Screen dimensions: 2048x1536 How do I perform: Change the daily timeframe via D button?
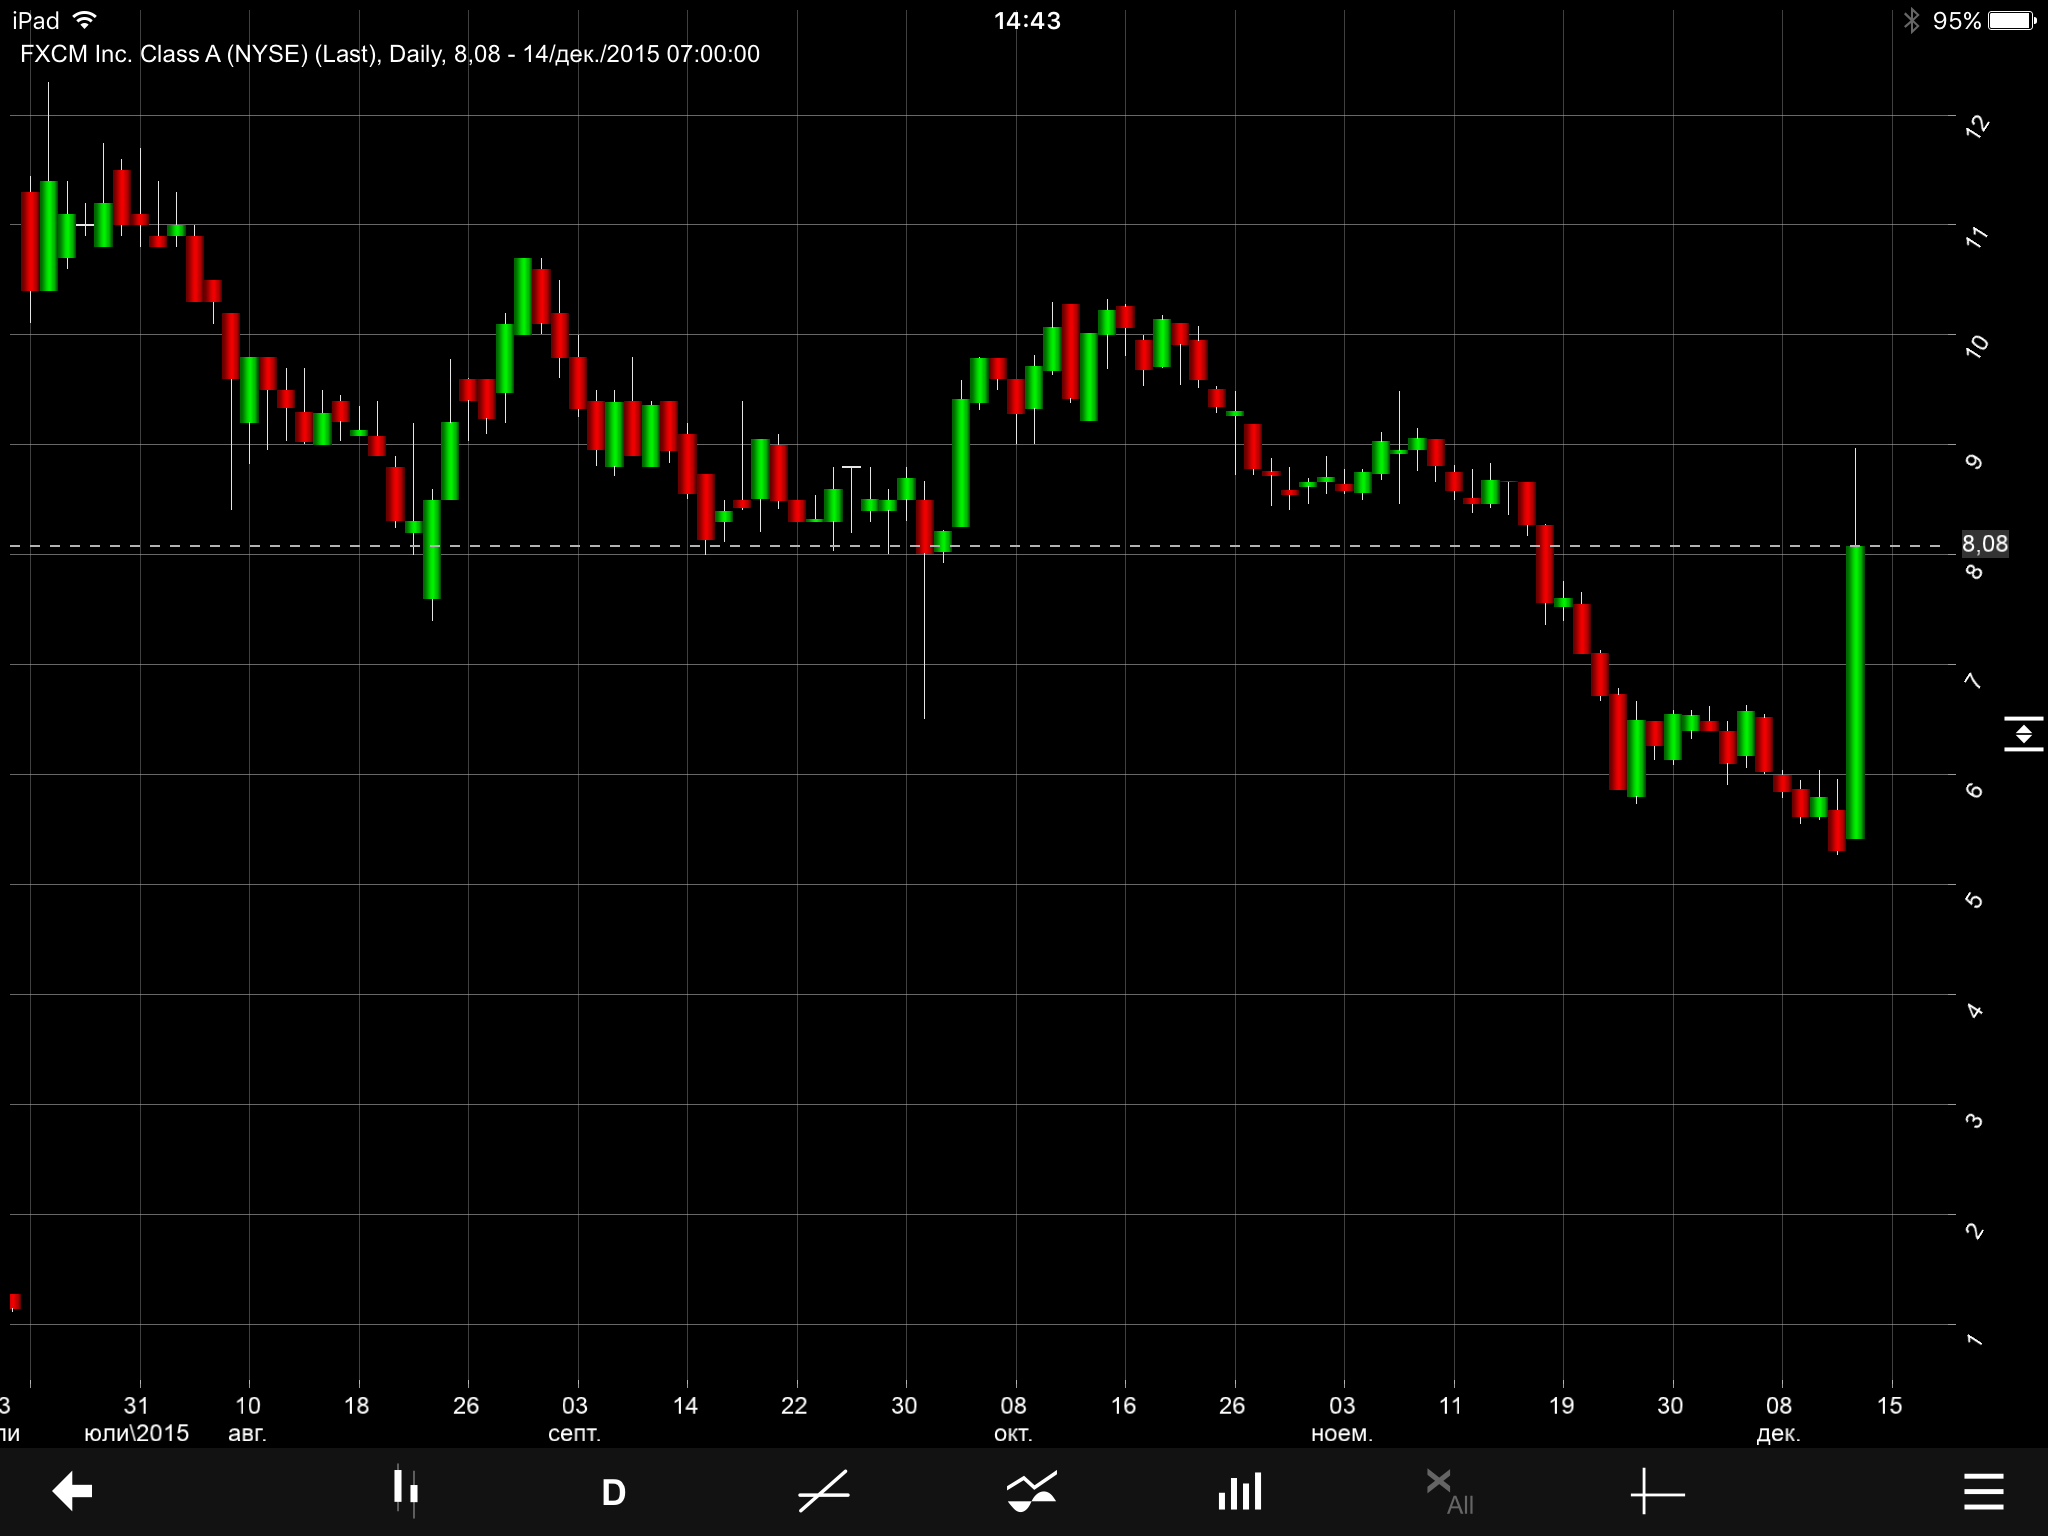click(x=613, y=1493)
